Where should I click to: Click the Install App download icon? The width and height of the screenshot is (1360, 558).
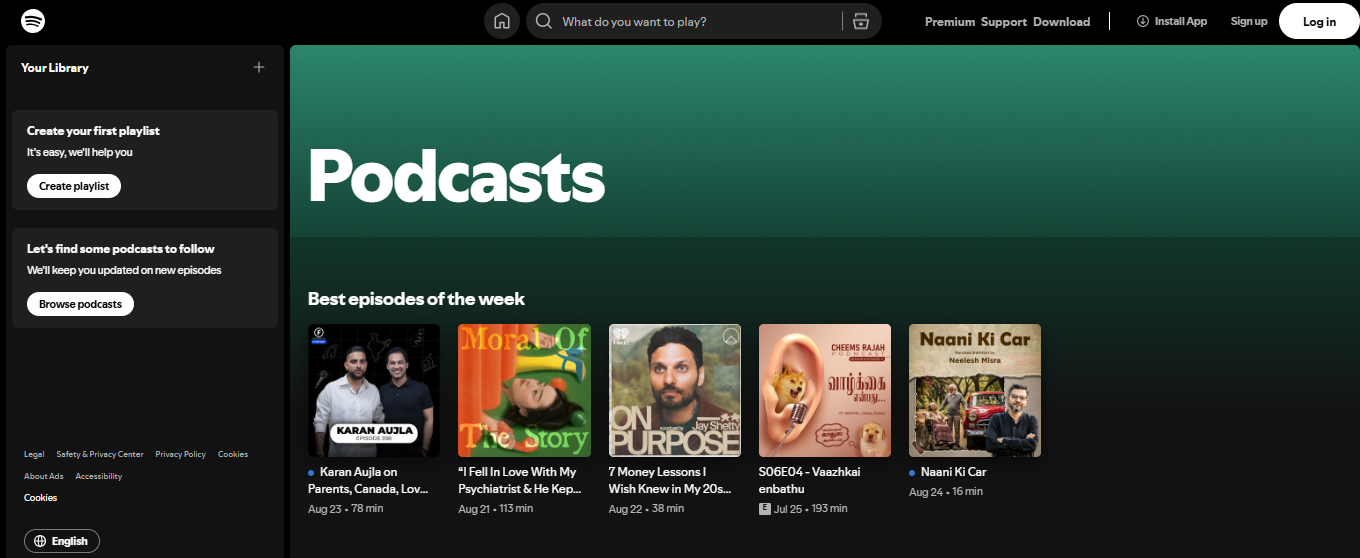click(x=1143, y=21)
